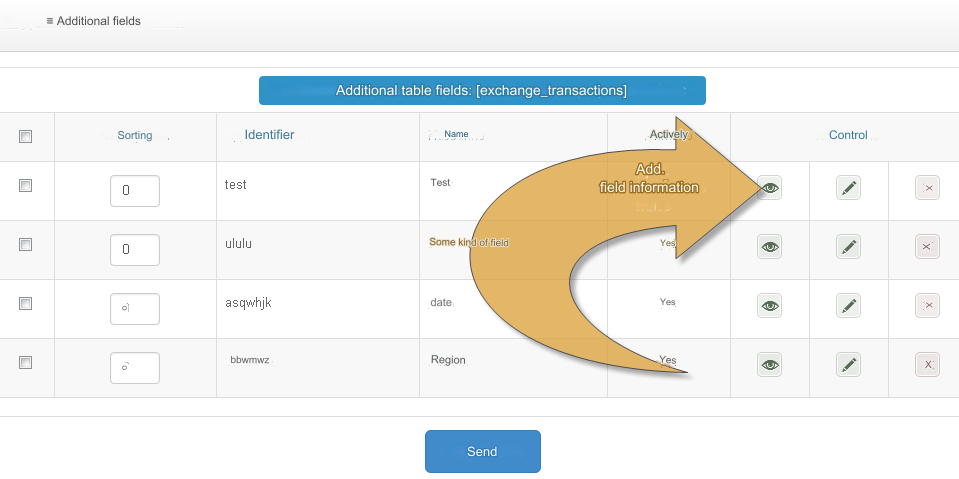The width and height of the screenshot is (959, 479).
Task: Click the Additional table fields header button
Action: click(482, 91)
